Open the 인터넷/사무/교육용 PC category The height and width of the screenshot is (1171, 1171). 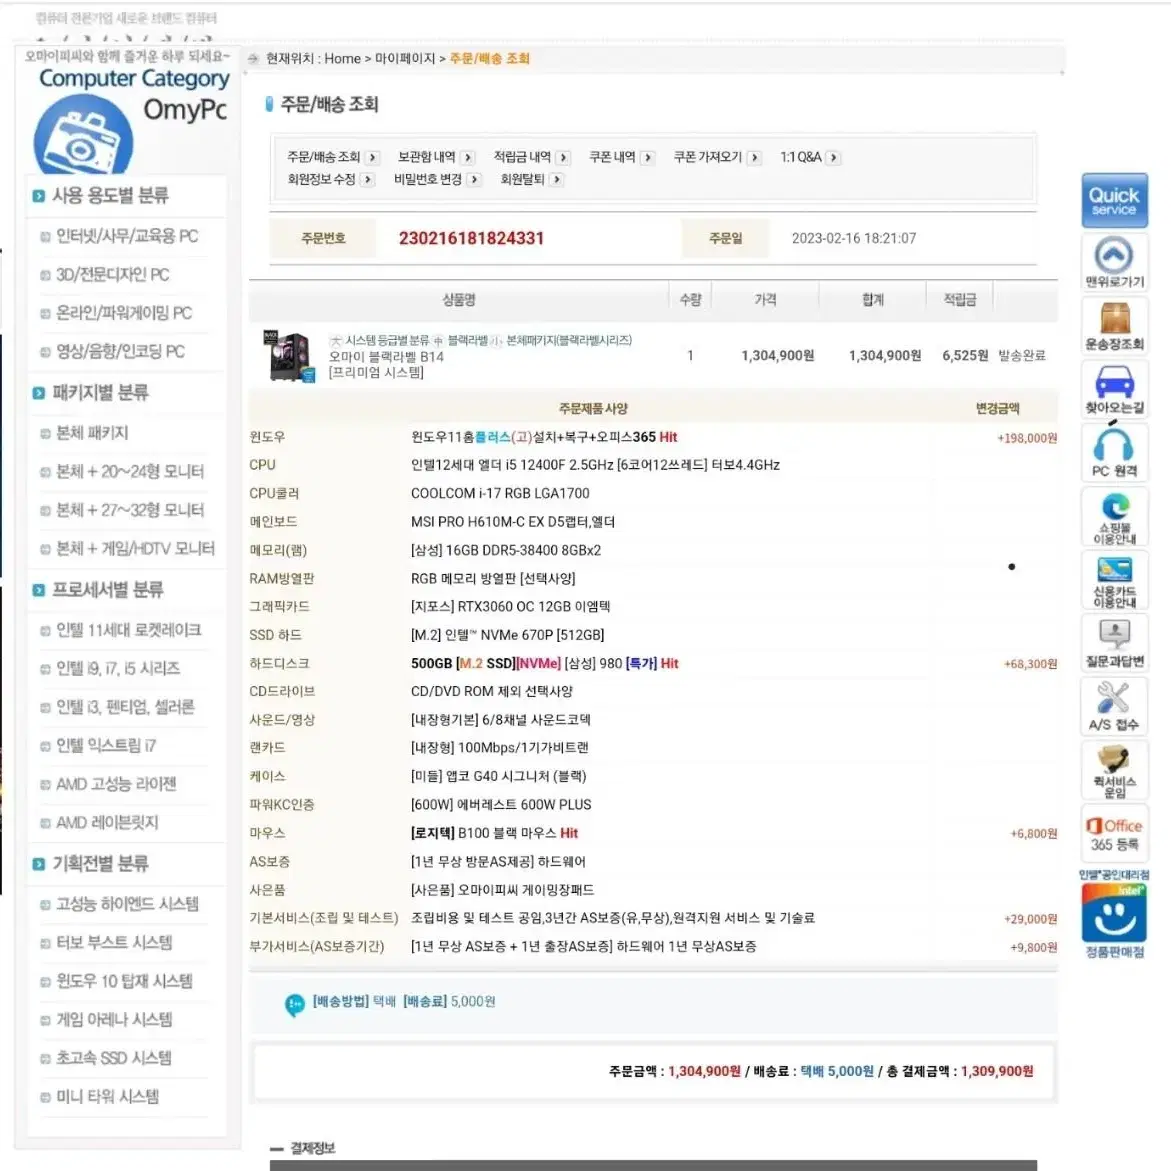(x=127, y=236)
